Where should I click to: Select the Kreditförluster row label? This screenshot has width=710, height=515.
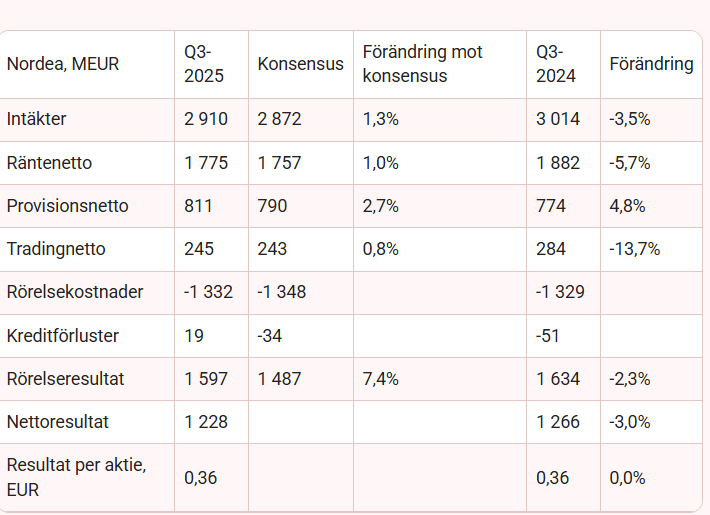coord(64,335)
